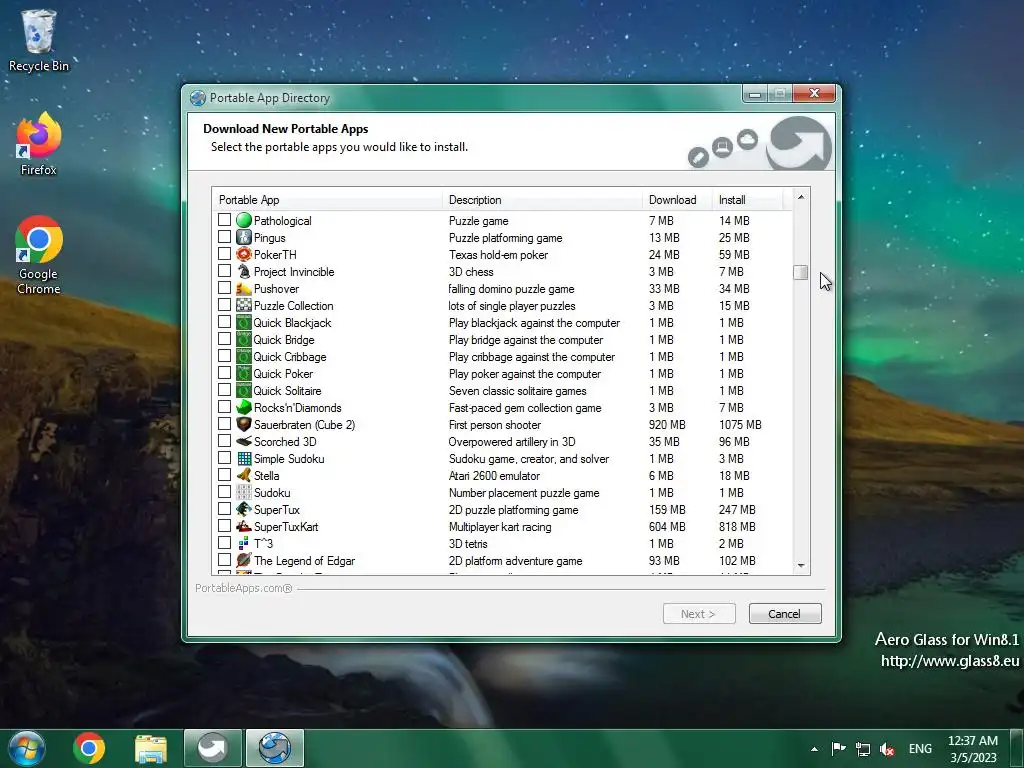
Task: Tick the Stella checkbox
Action: click(224, 475)
